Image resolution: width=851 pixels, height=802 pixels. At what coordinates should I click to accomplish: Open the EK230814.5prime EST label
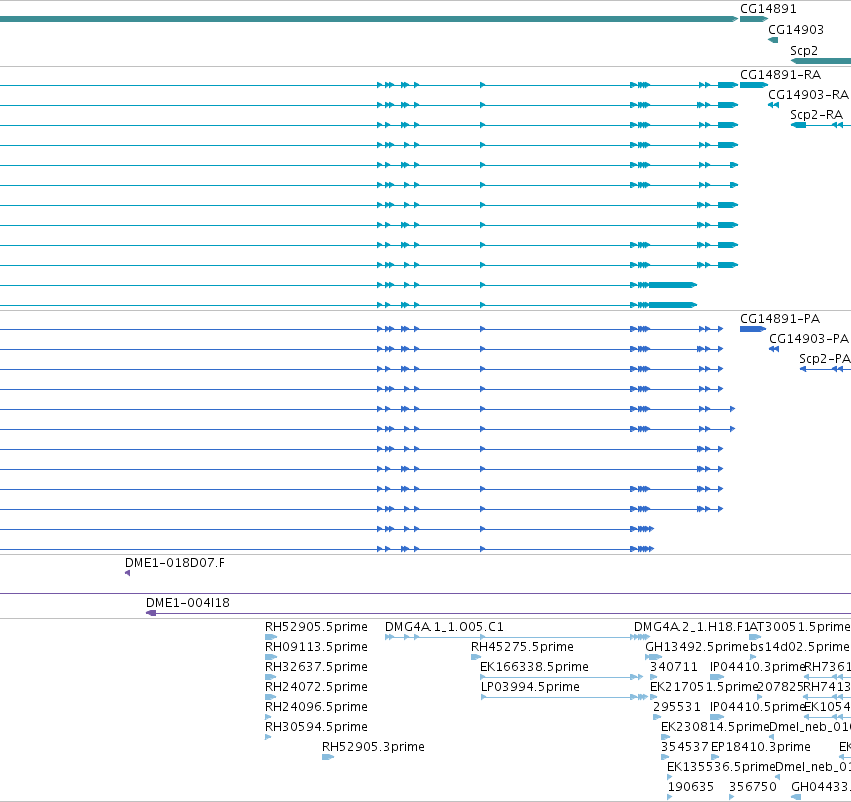(715, 727)
